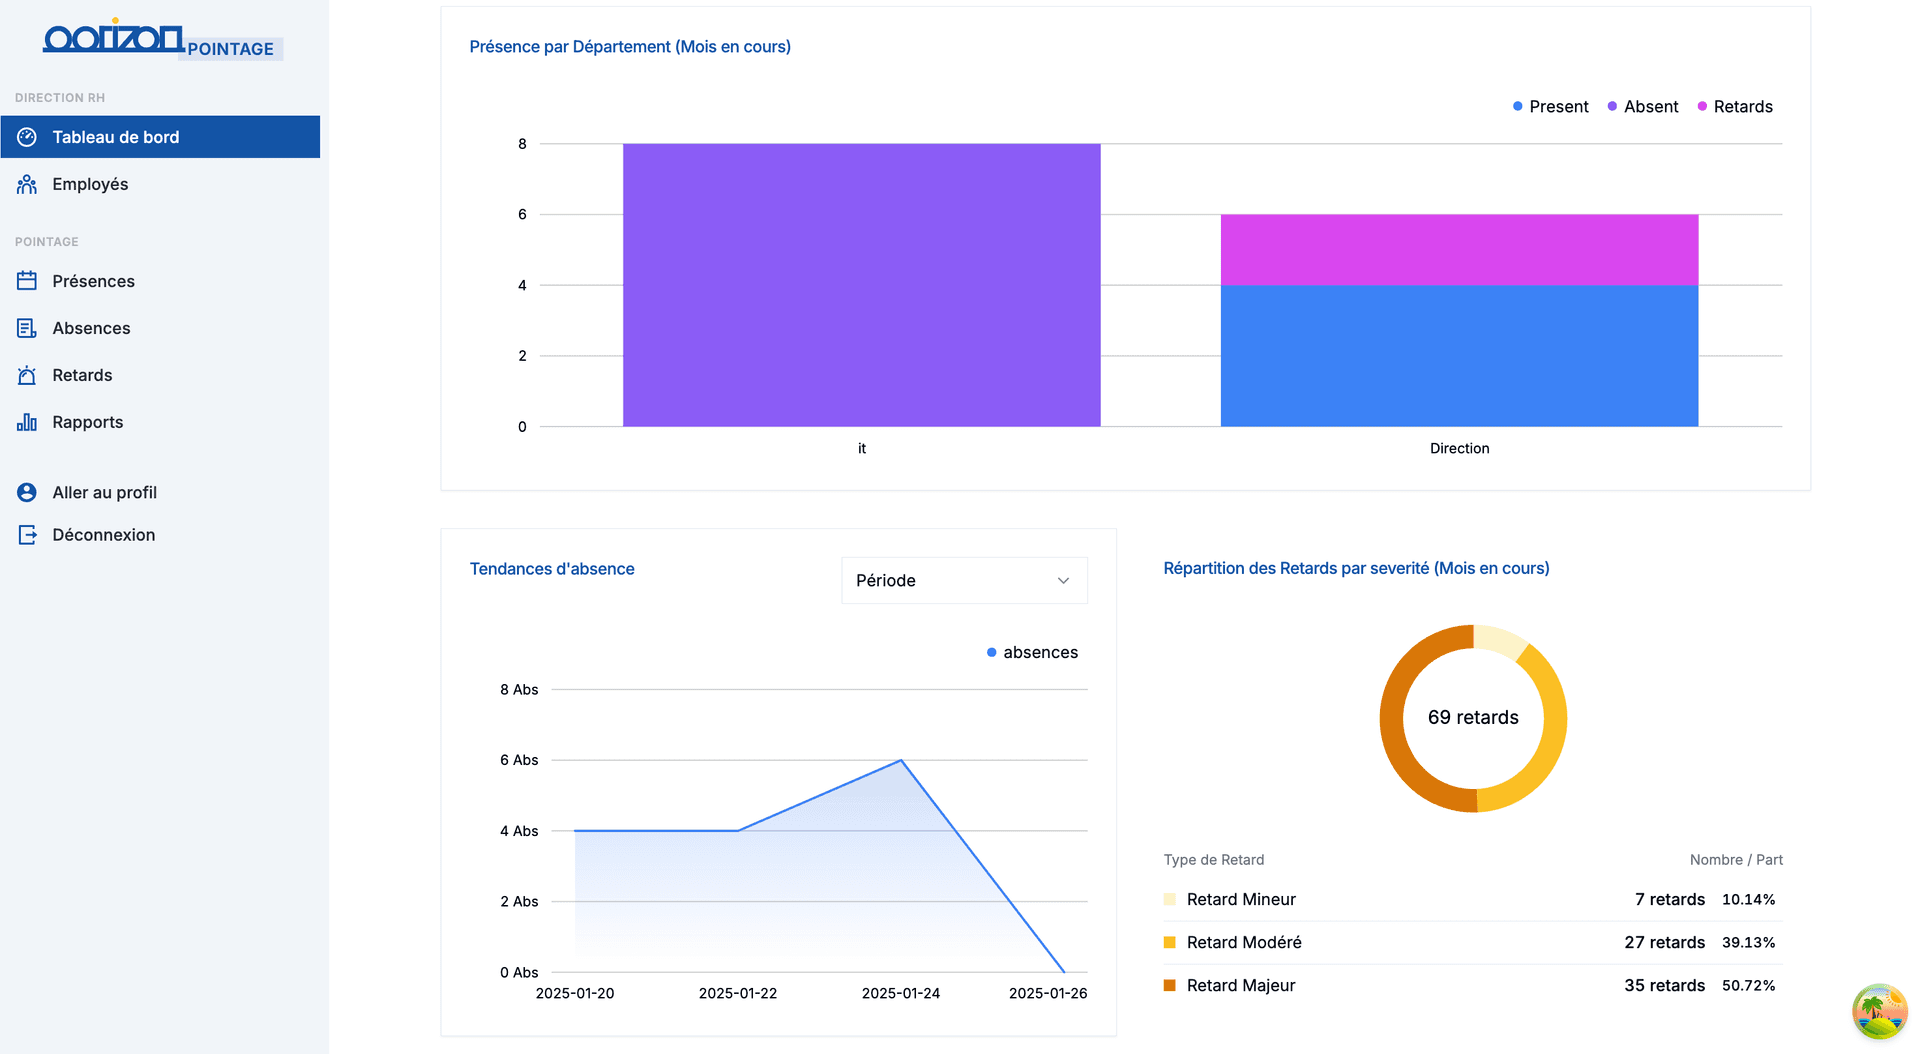Toggle the Present series in legend

point(1550,107)
